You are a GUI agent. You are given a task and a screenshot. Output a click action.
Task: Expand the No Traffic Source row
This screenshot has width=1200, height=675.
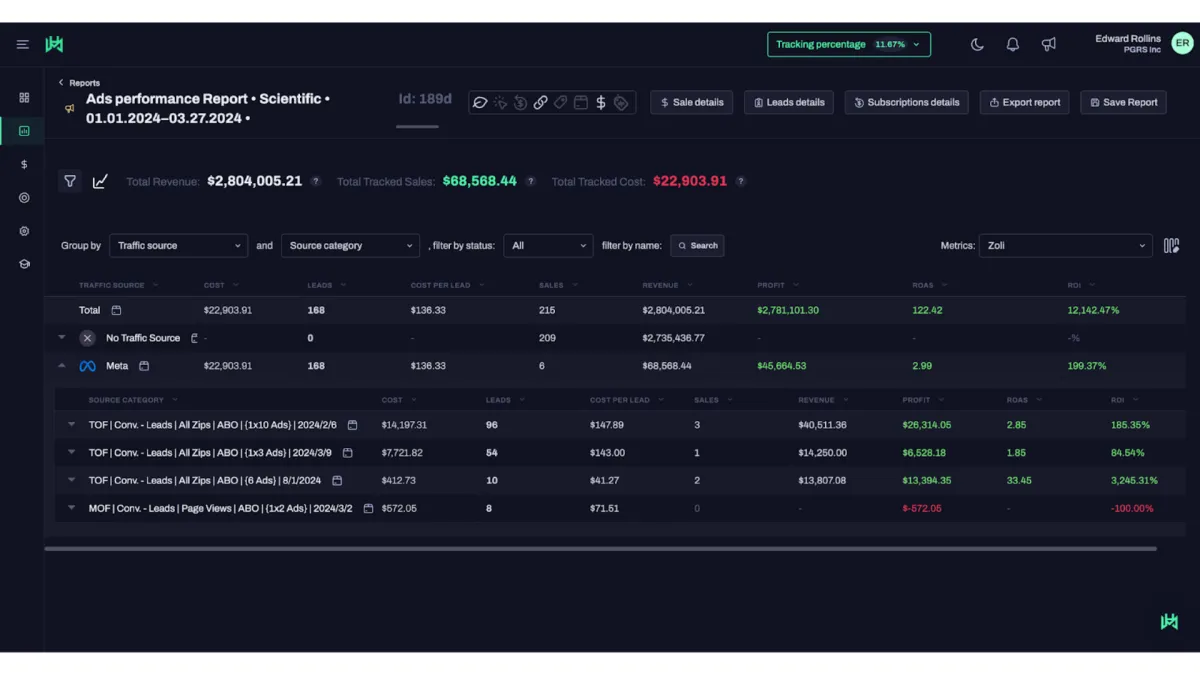click(62, 338)
